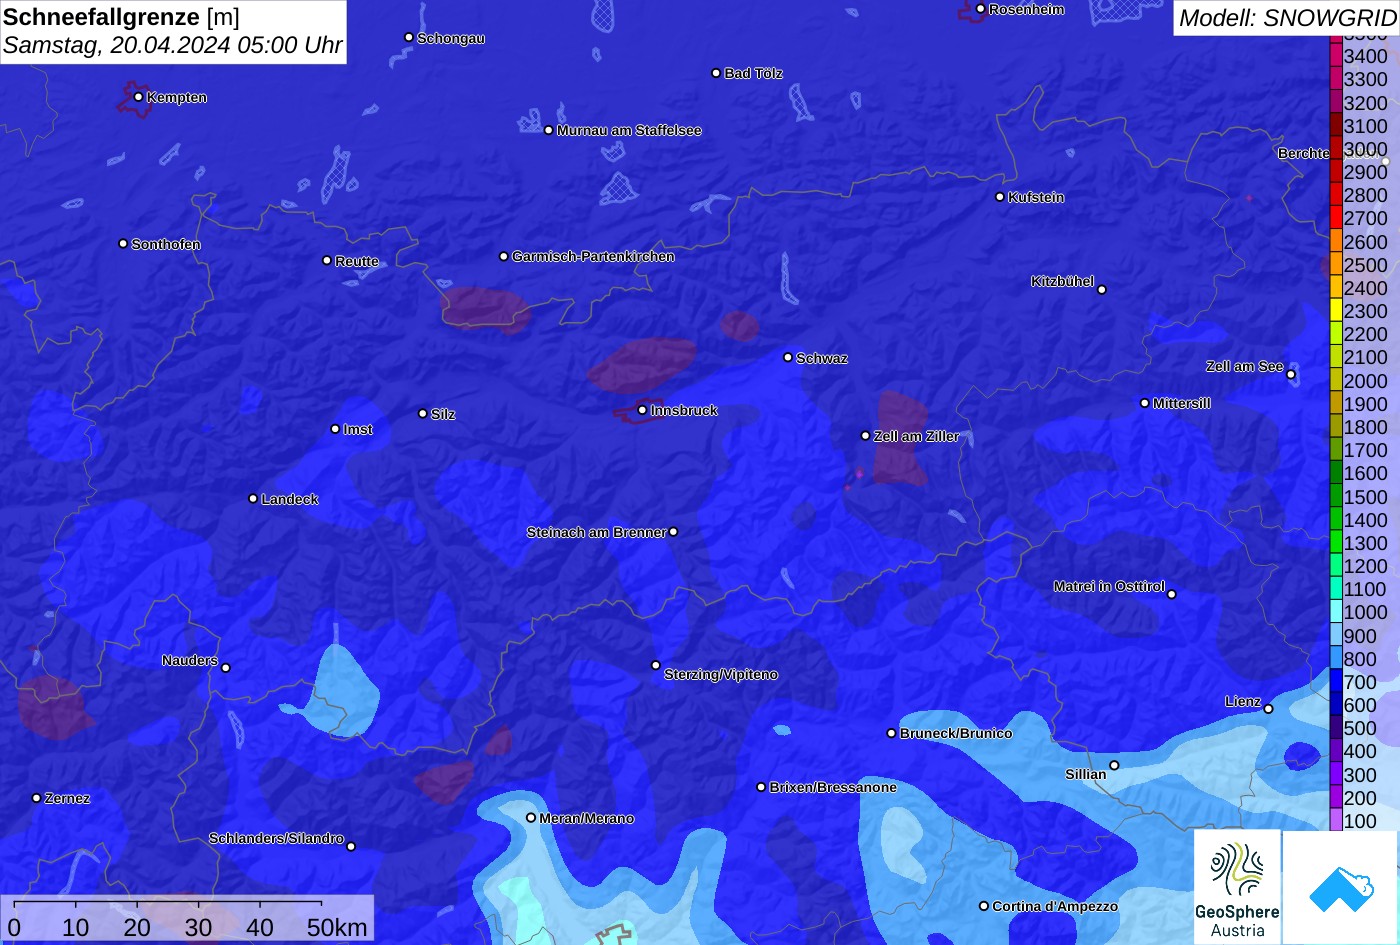Screen dimensions: 1400x945
Task: Click the Reutte marker dot
Action: click(326, 260)
